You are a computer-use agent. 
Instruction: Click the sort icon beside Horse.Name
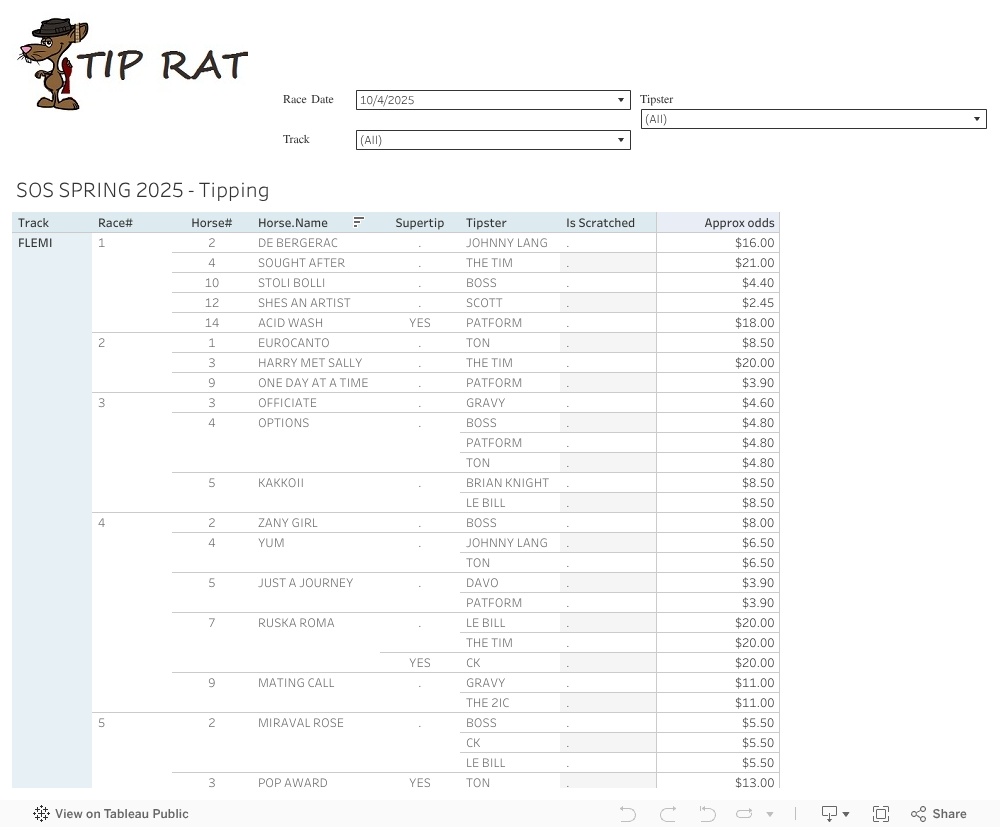358,222
